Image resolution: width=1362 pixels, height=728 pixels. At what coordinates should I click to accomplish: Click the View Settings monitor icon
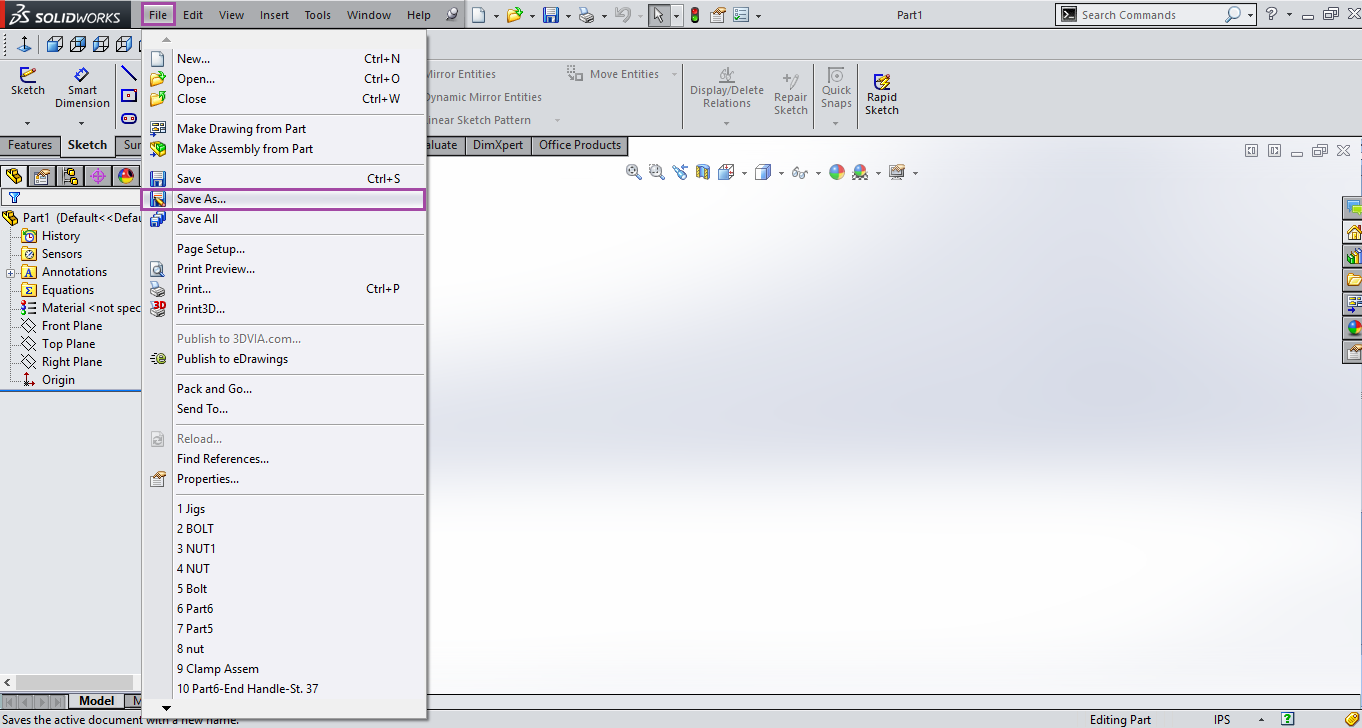pyautogui.click(x=896, y=172)
